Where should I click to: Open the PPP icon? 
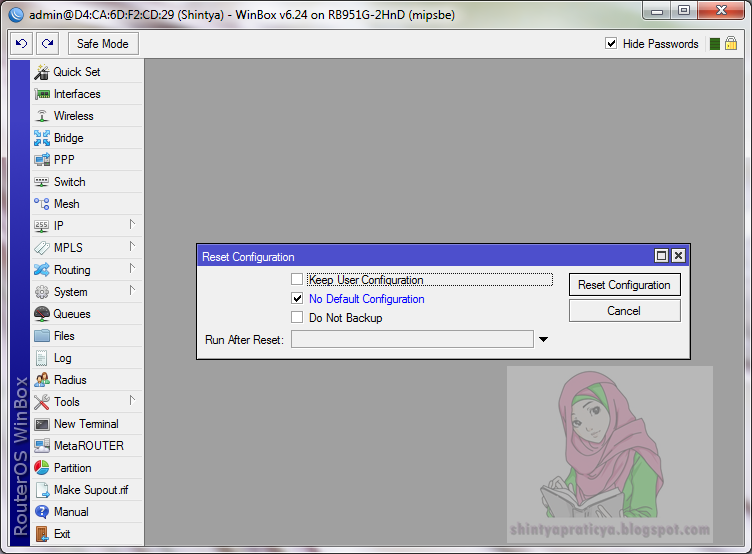pos(42,160)
